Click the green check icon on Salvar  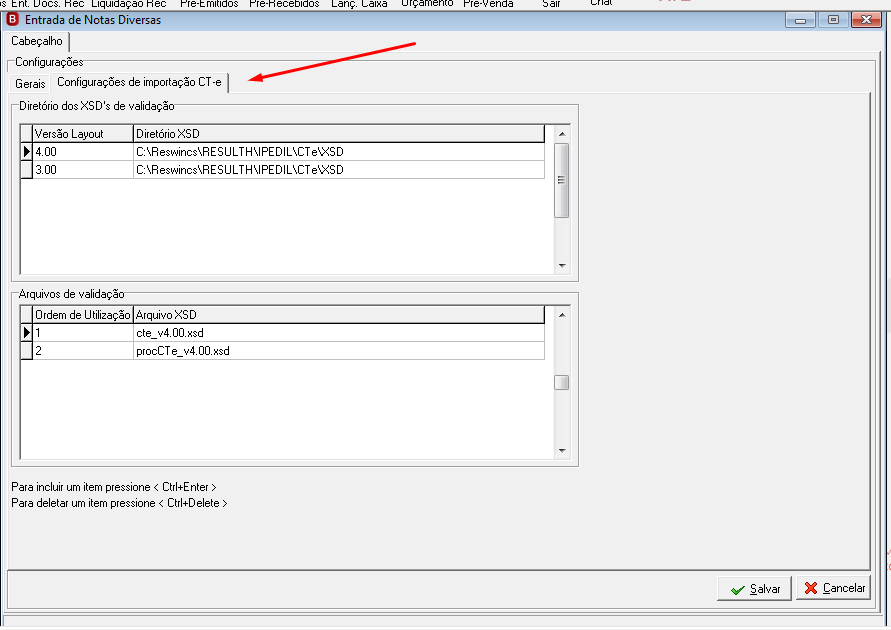pyautogui.click(x=738, y=590)
